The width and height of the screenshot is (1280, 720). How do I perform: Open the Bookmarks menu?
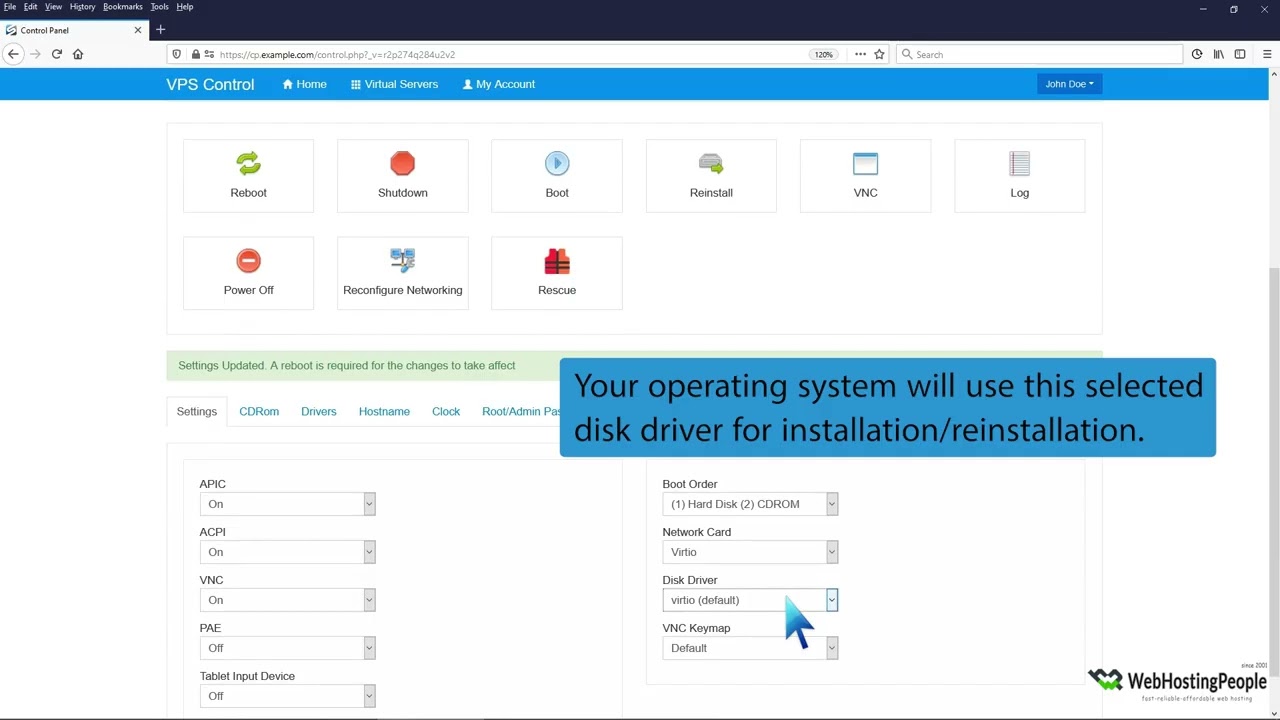click(122, 7)
